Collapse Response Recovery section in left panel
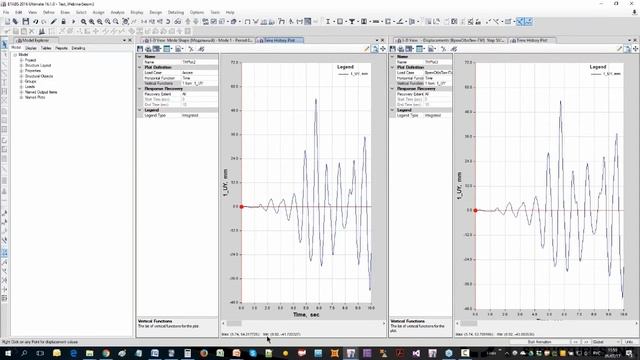The width and height of the screenshot is (640, 360). (140, 89)
